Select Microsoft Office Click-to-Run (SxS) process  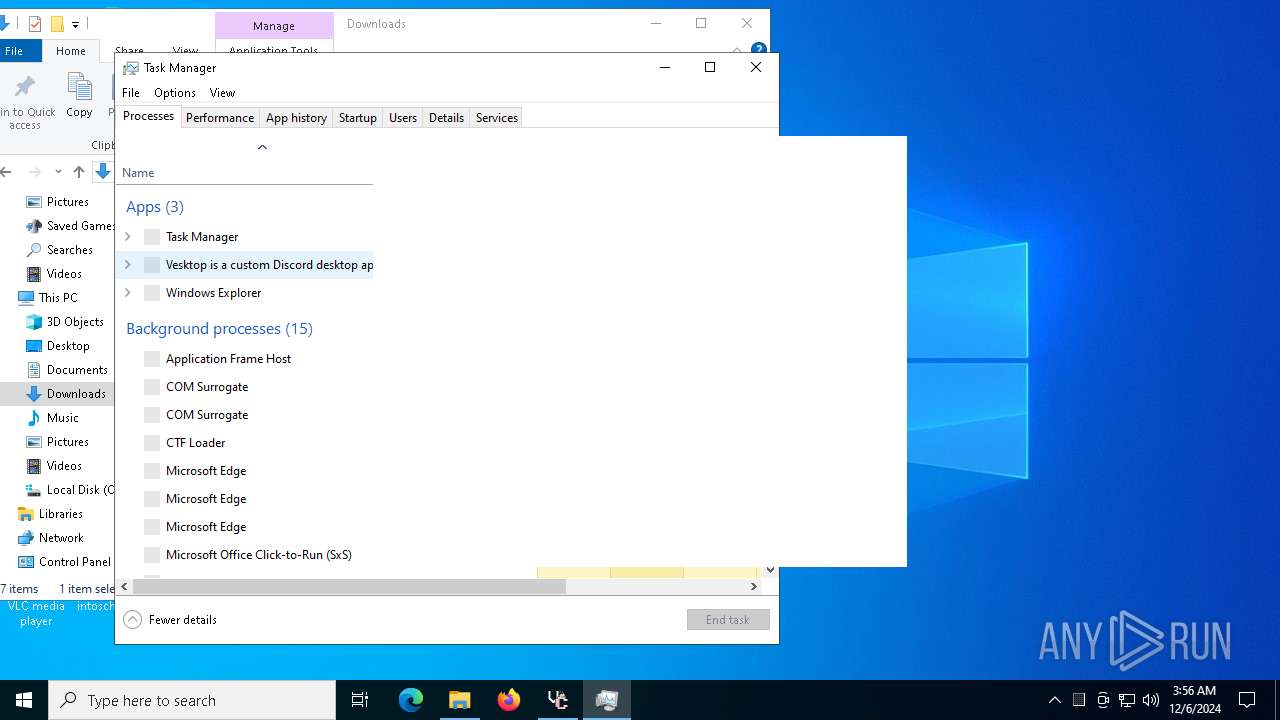[259, 555]
